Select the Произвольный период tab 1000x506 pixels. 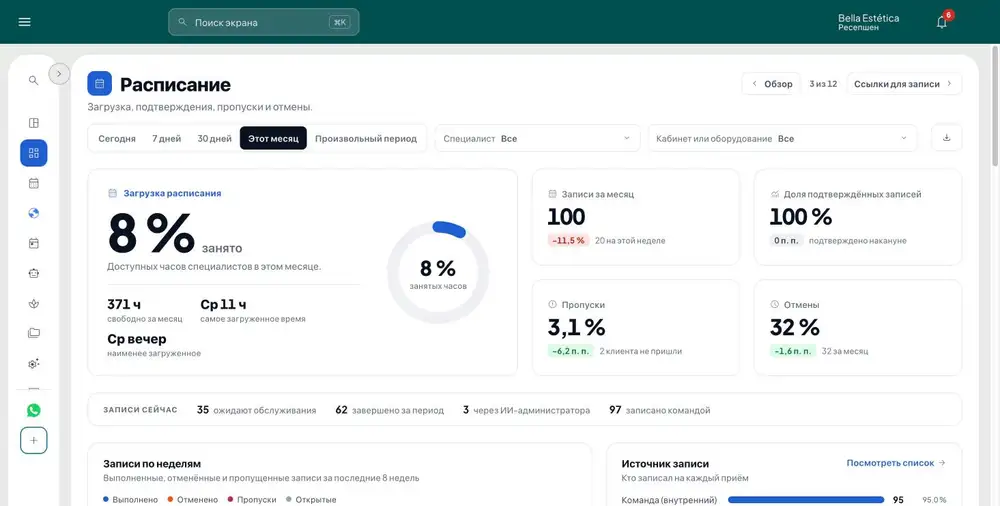pos(366,138)
